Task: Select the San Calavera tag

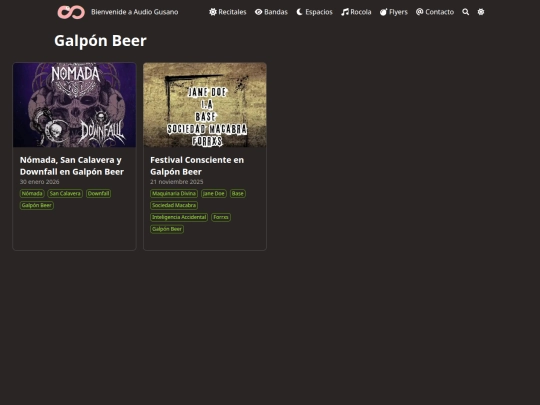Action: point(65,194)
